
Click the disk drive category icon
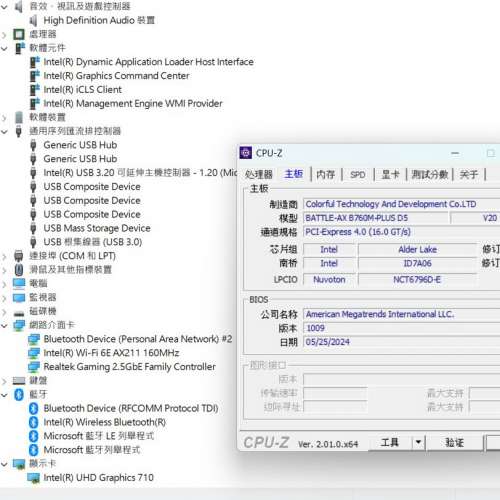coord(19,312)
